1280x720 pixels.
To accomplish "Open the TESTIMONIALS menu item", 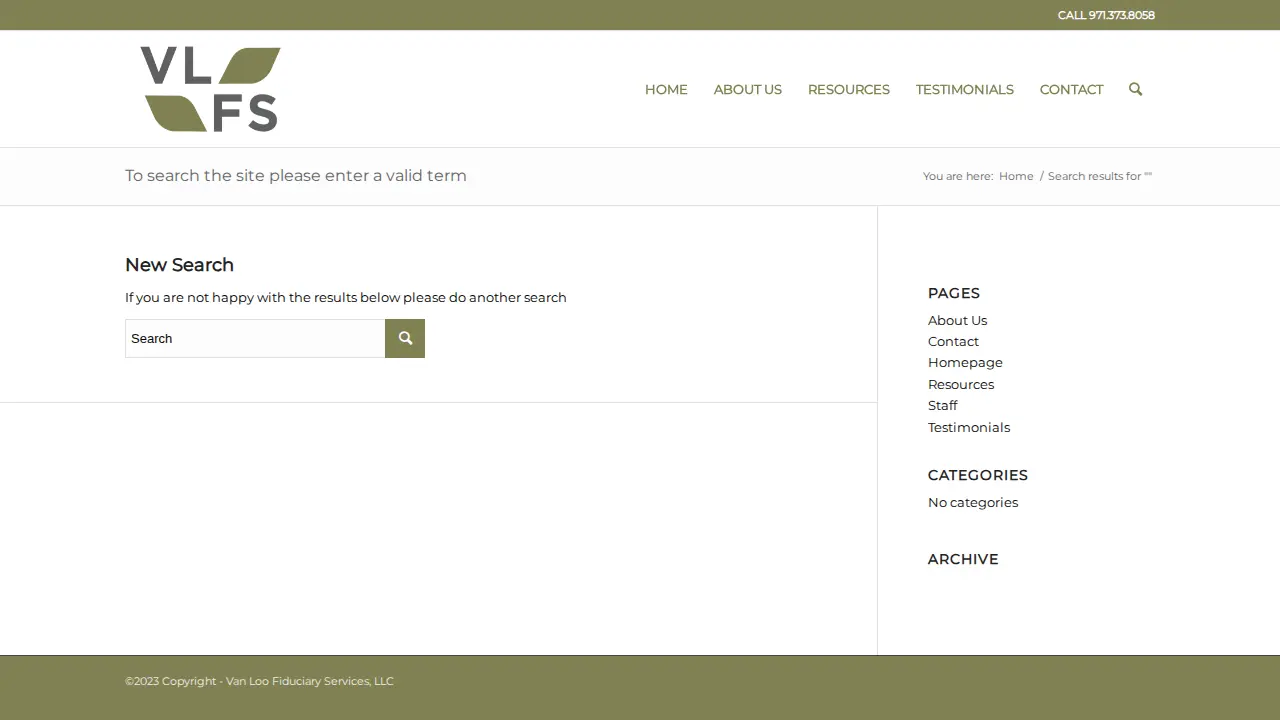I will pos(965,89).
